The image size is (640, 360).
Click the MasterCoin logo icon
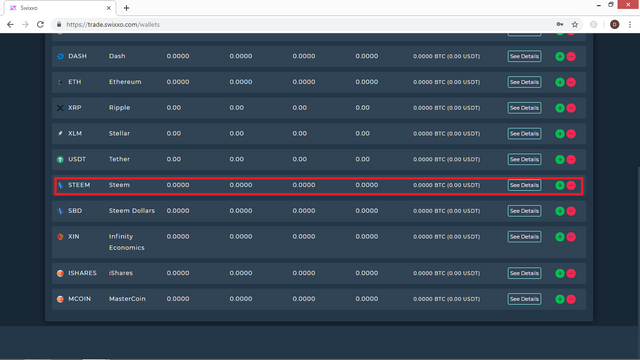tap(60, 299)
